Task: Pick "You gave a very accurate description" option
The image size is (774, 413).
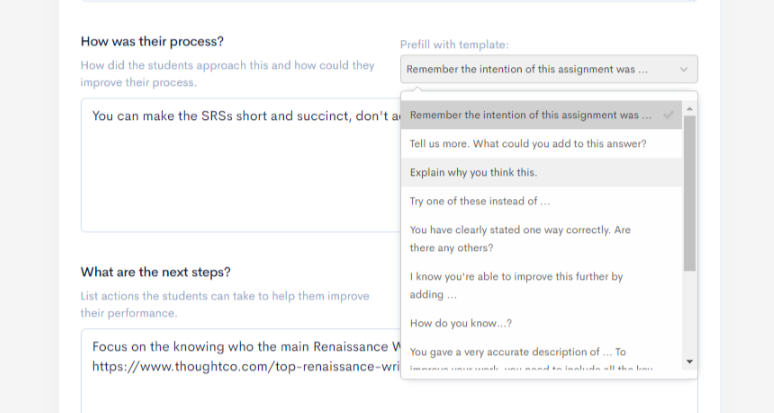Action: (517, 352)
